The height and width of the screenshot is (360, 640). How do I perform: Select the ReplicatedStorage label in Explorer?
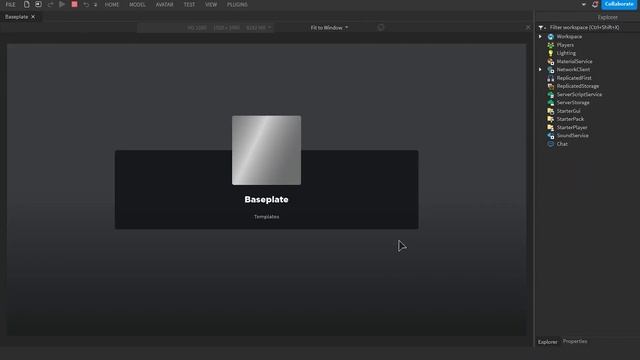578,86
